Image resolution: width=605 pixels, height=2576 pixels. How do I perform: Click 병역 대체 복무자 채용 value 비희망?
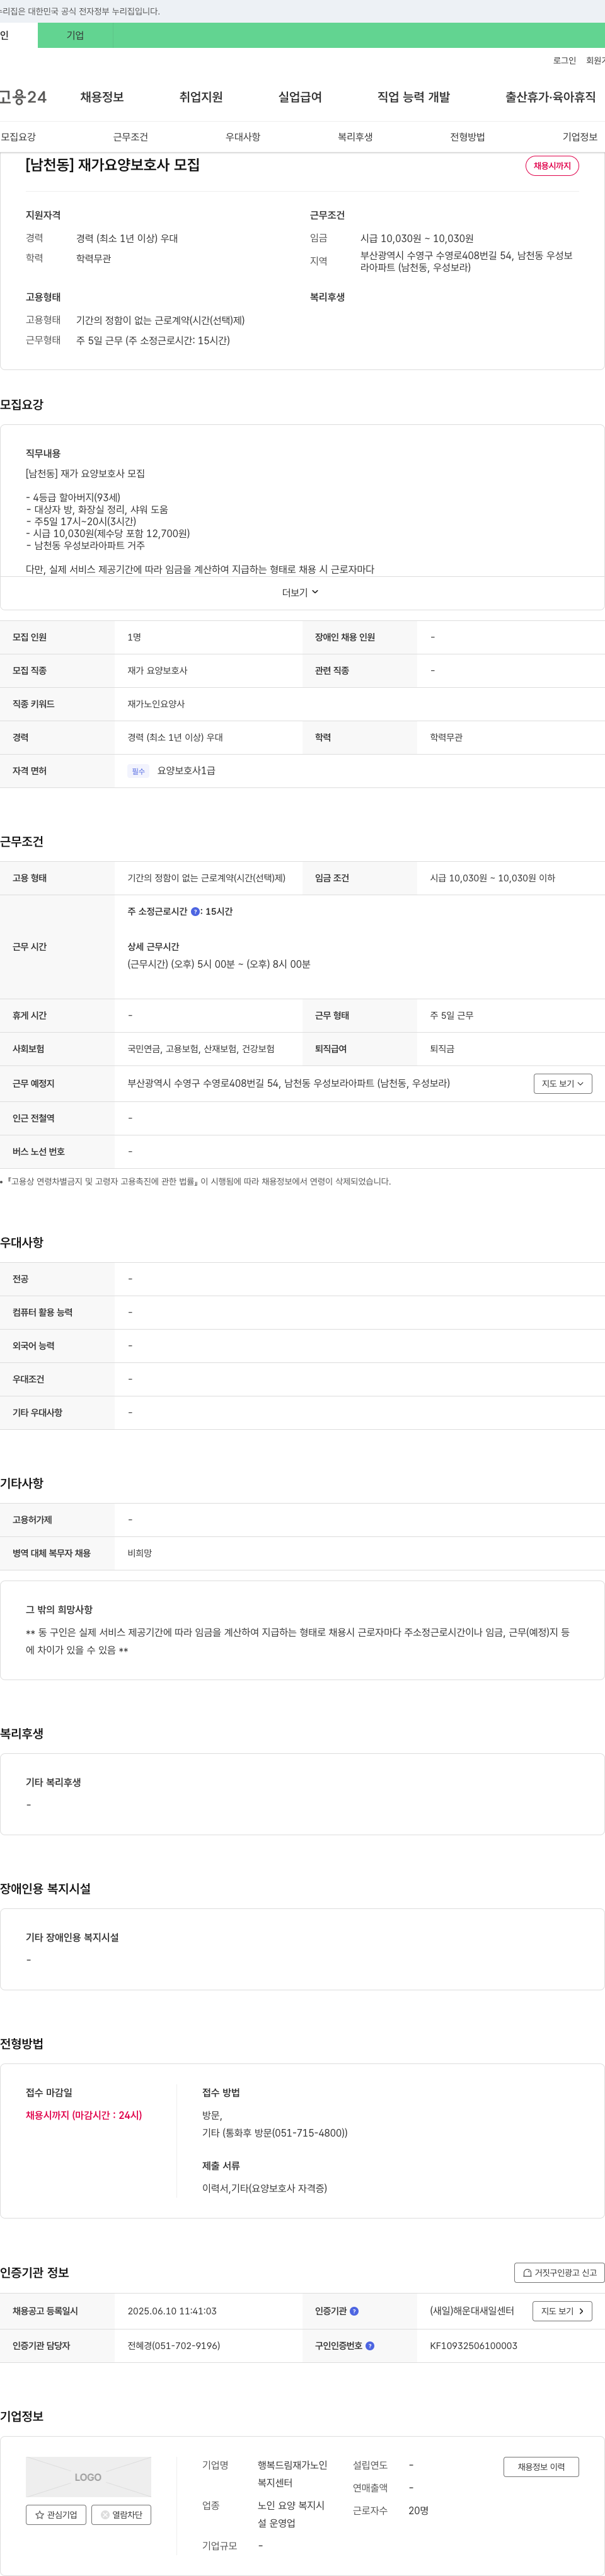140,1553
